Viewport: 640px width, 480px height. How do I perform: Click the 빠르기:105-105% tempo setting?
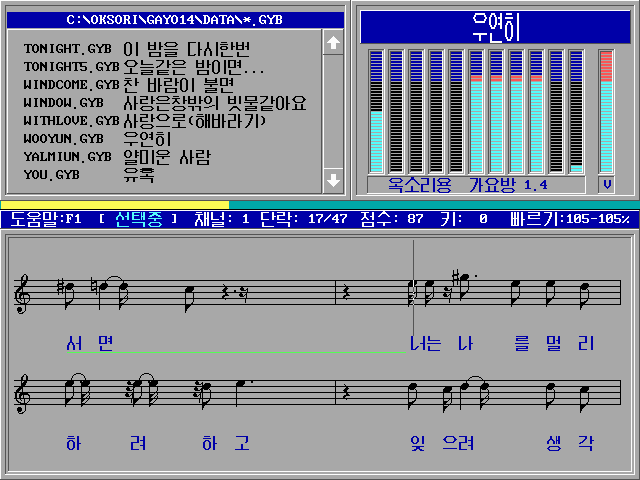[570, 219]
